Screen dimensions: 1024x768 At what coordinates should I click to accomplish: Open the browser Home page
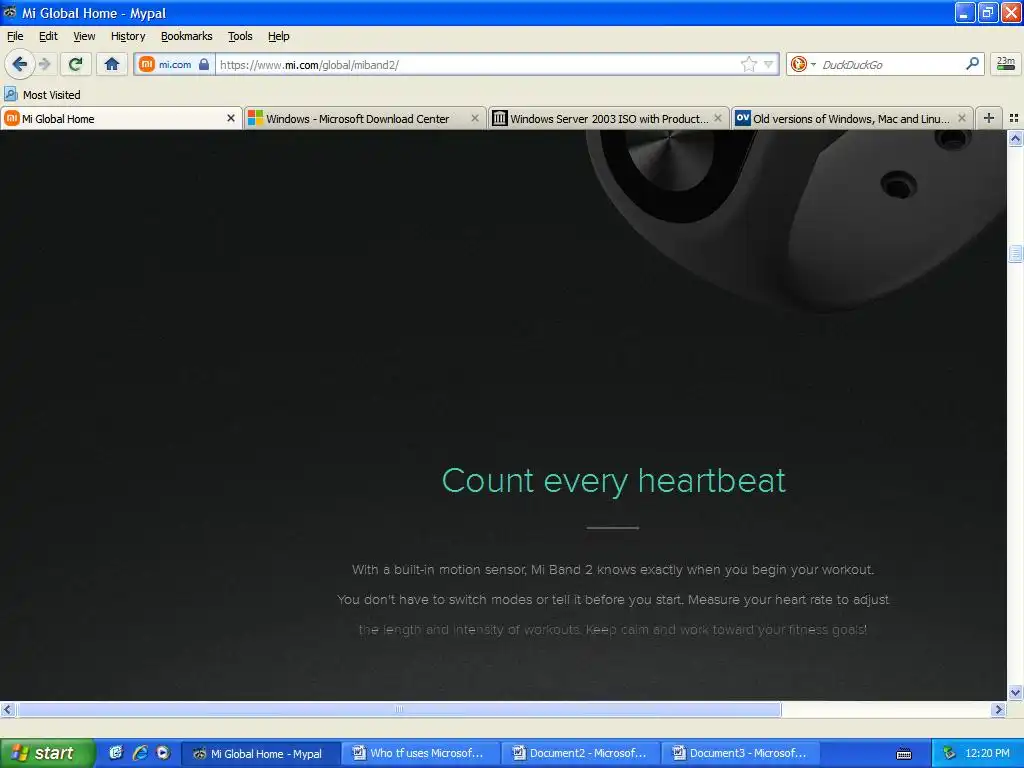point(112,64)
